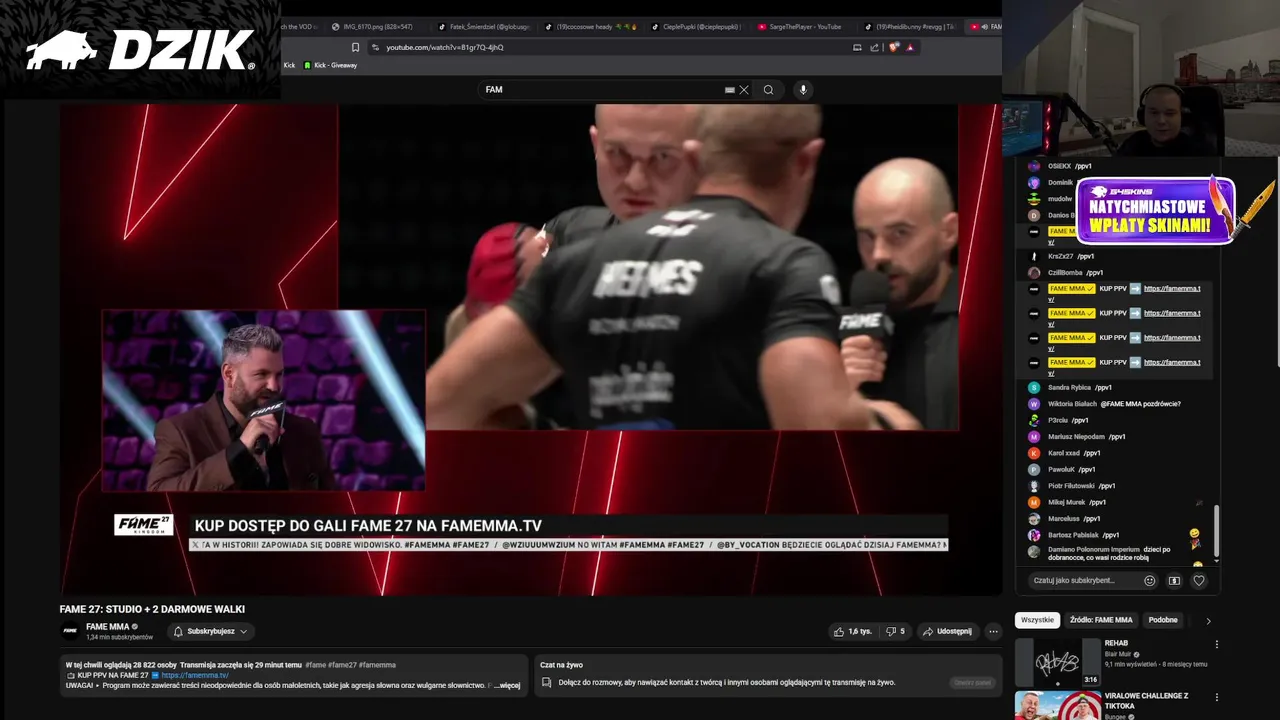Click chat user Bartosz Pabisiak
This screenshot has height=720, width=1280.
[x=1073, y=535]
